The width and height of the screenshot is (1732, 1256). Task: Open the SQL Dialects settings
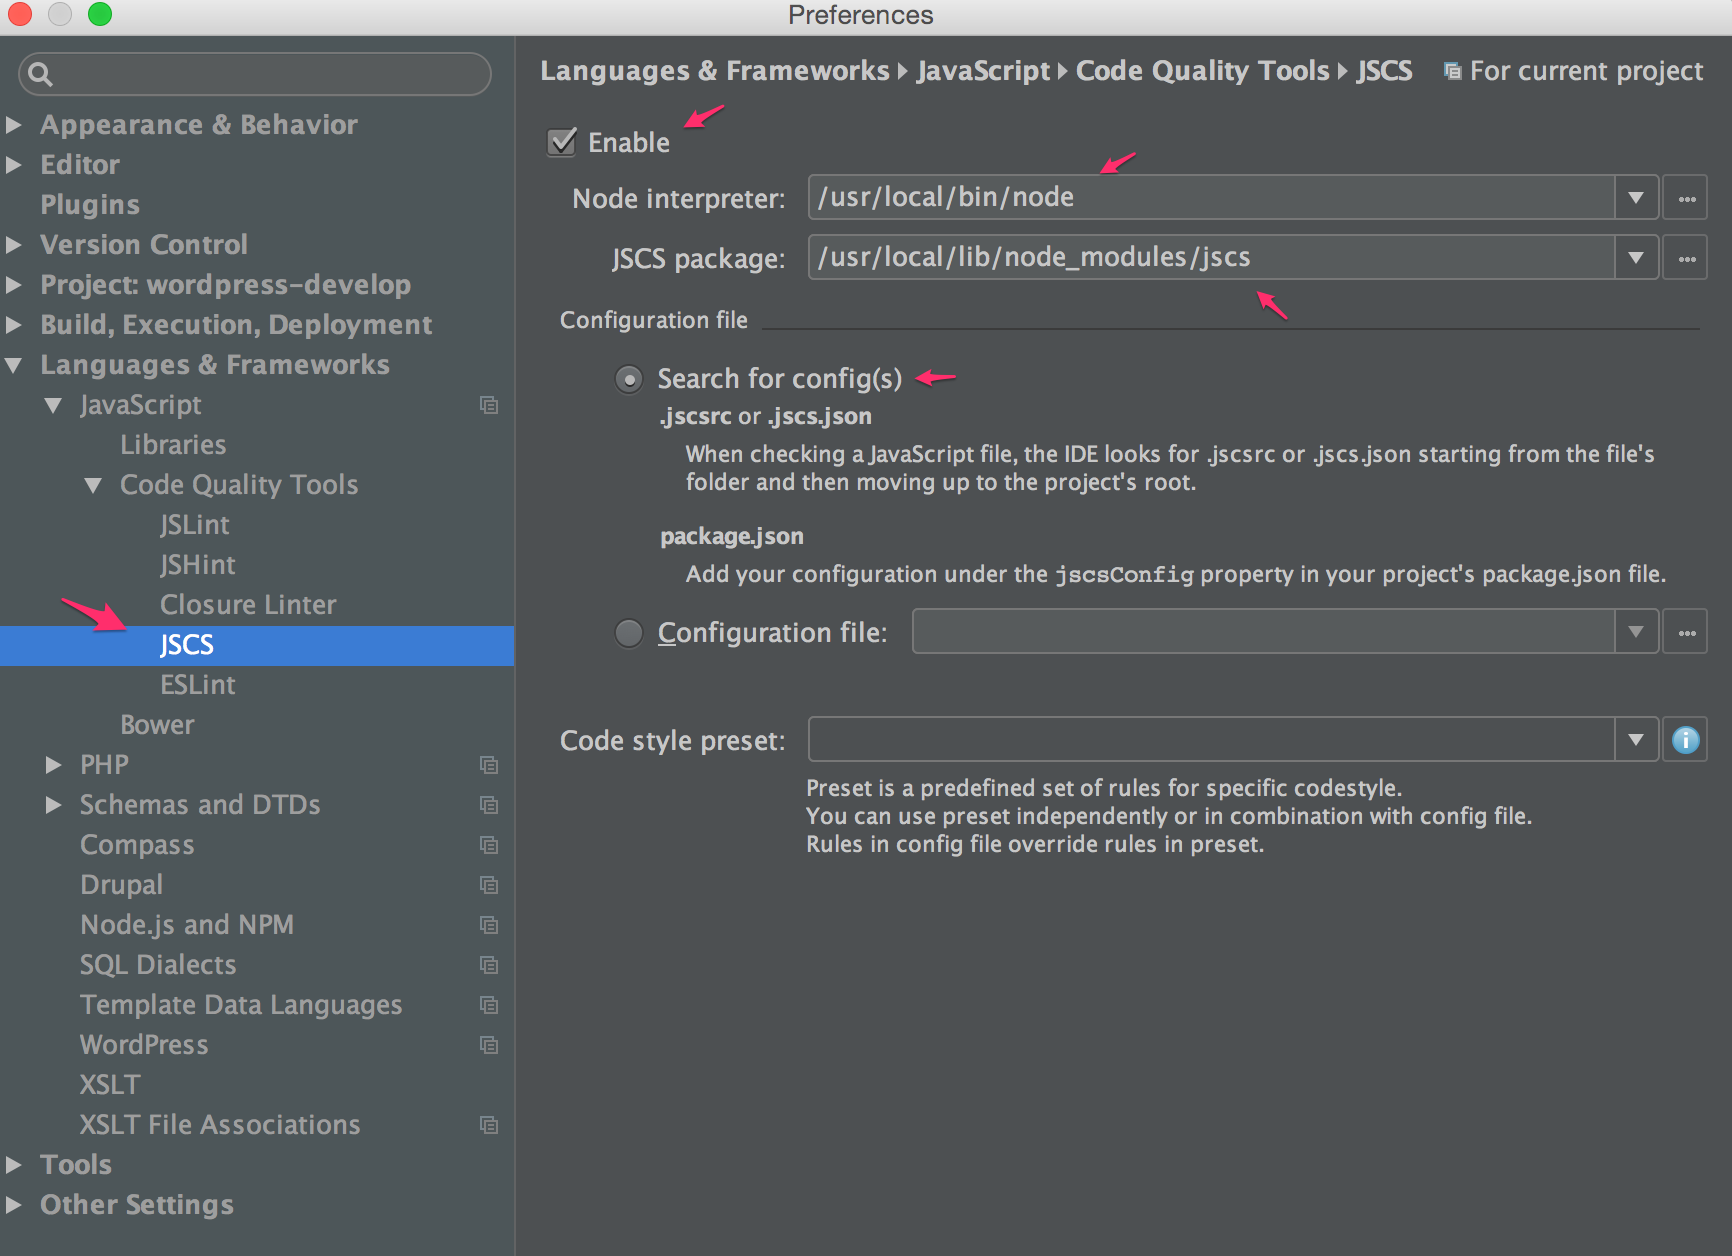[158, 965]
